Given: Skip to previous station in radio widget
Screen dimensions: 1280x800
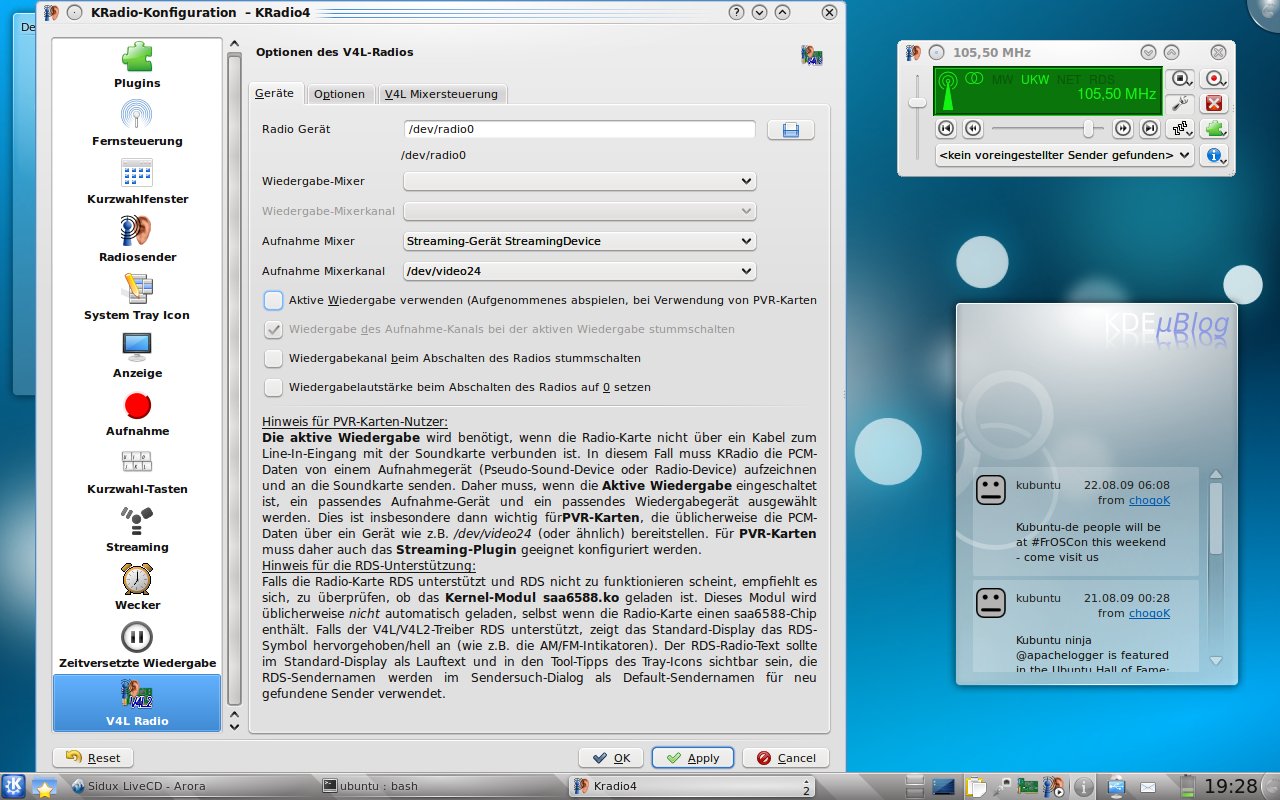Looking at the screenshot, I should click(x=946, y=128).
